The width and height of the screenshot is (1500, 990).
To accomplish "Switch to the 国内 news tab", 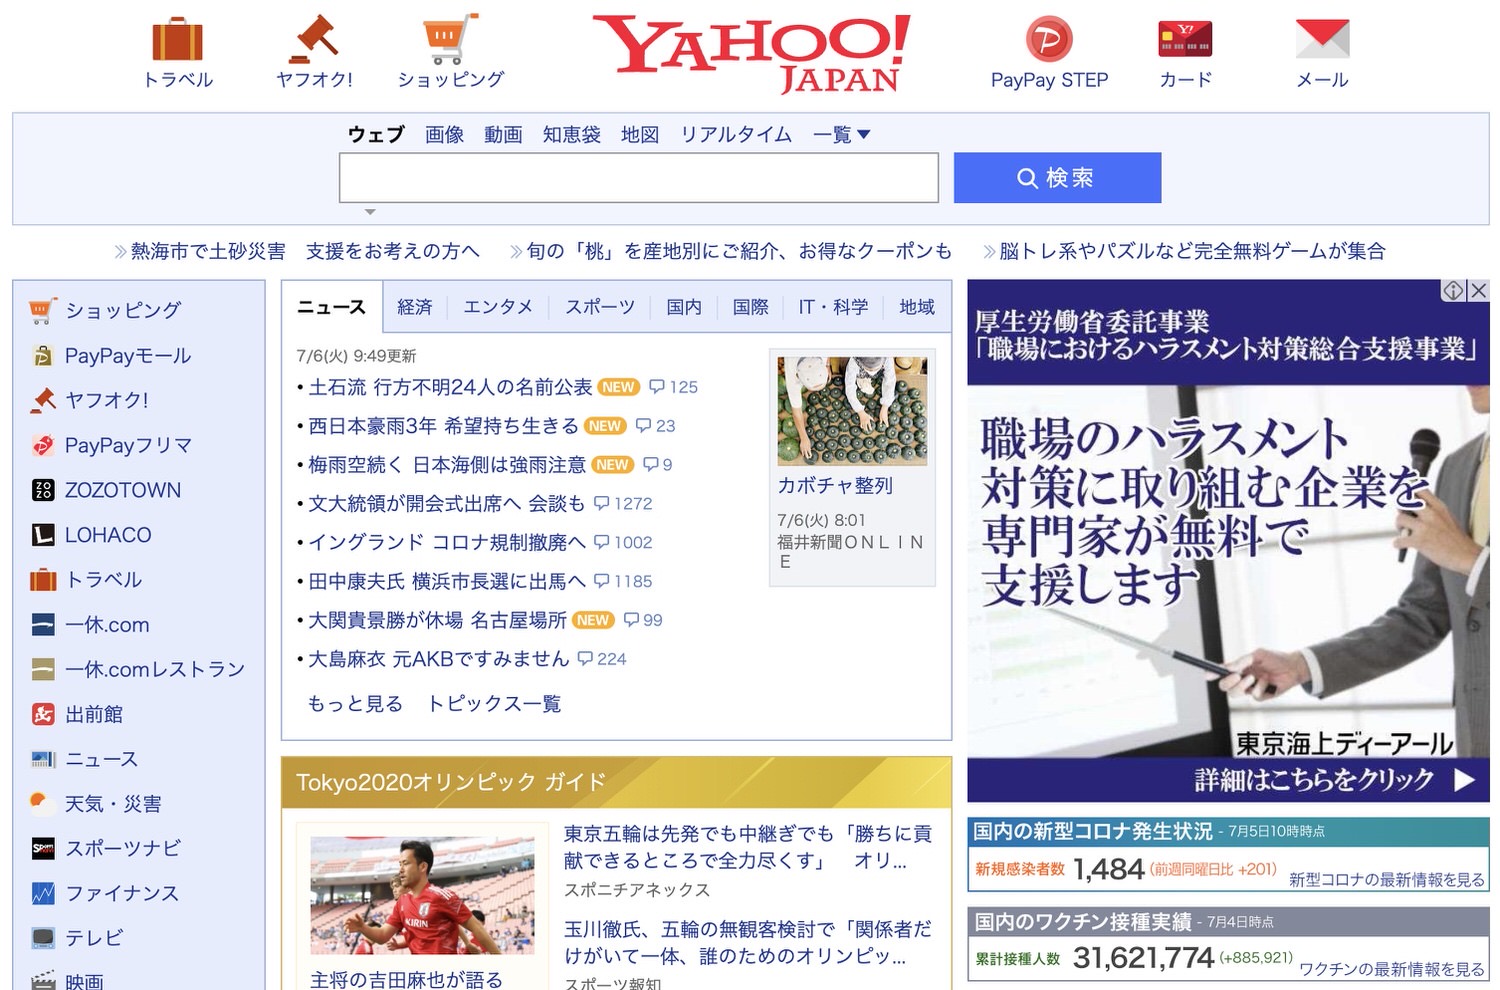I will pos(684,307).
